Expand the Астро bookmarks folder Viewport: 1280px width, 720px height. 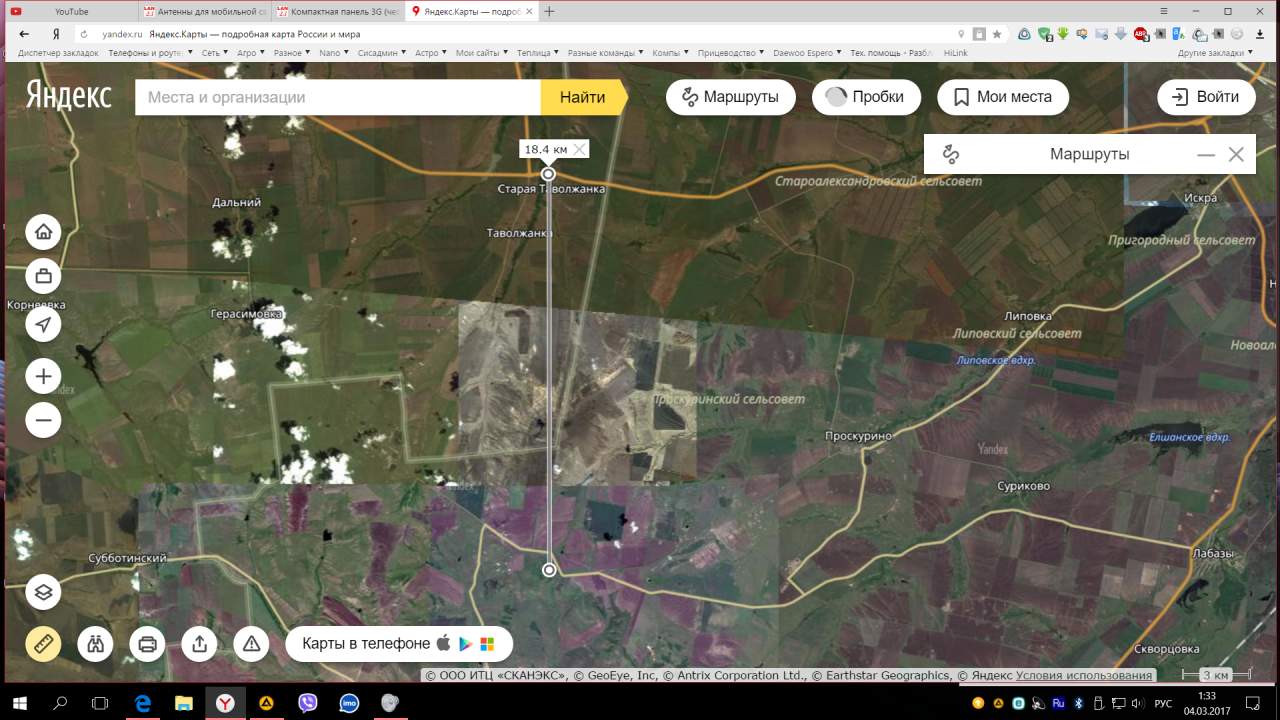point(431,53)
